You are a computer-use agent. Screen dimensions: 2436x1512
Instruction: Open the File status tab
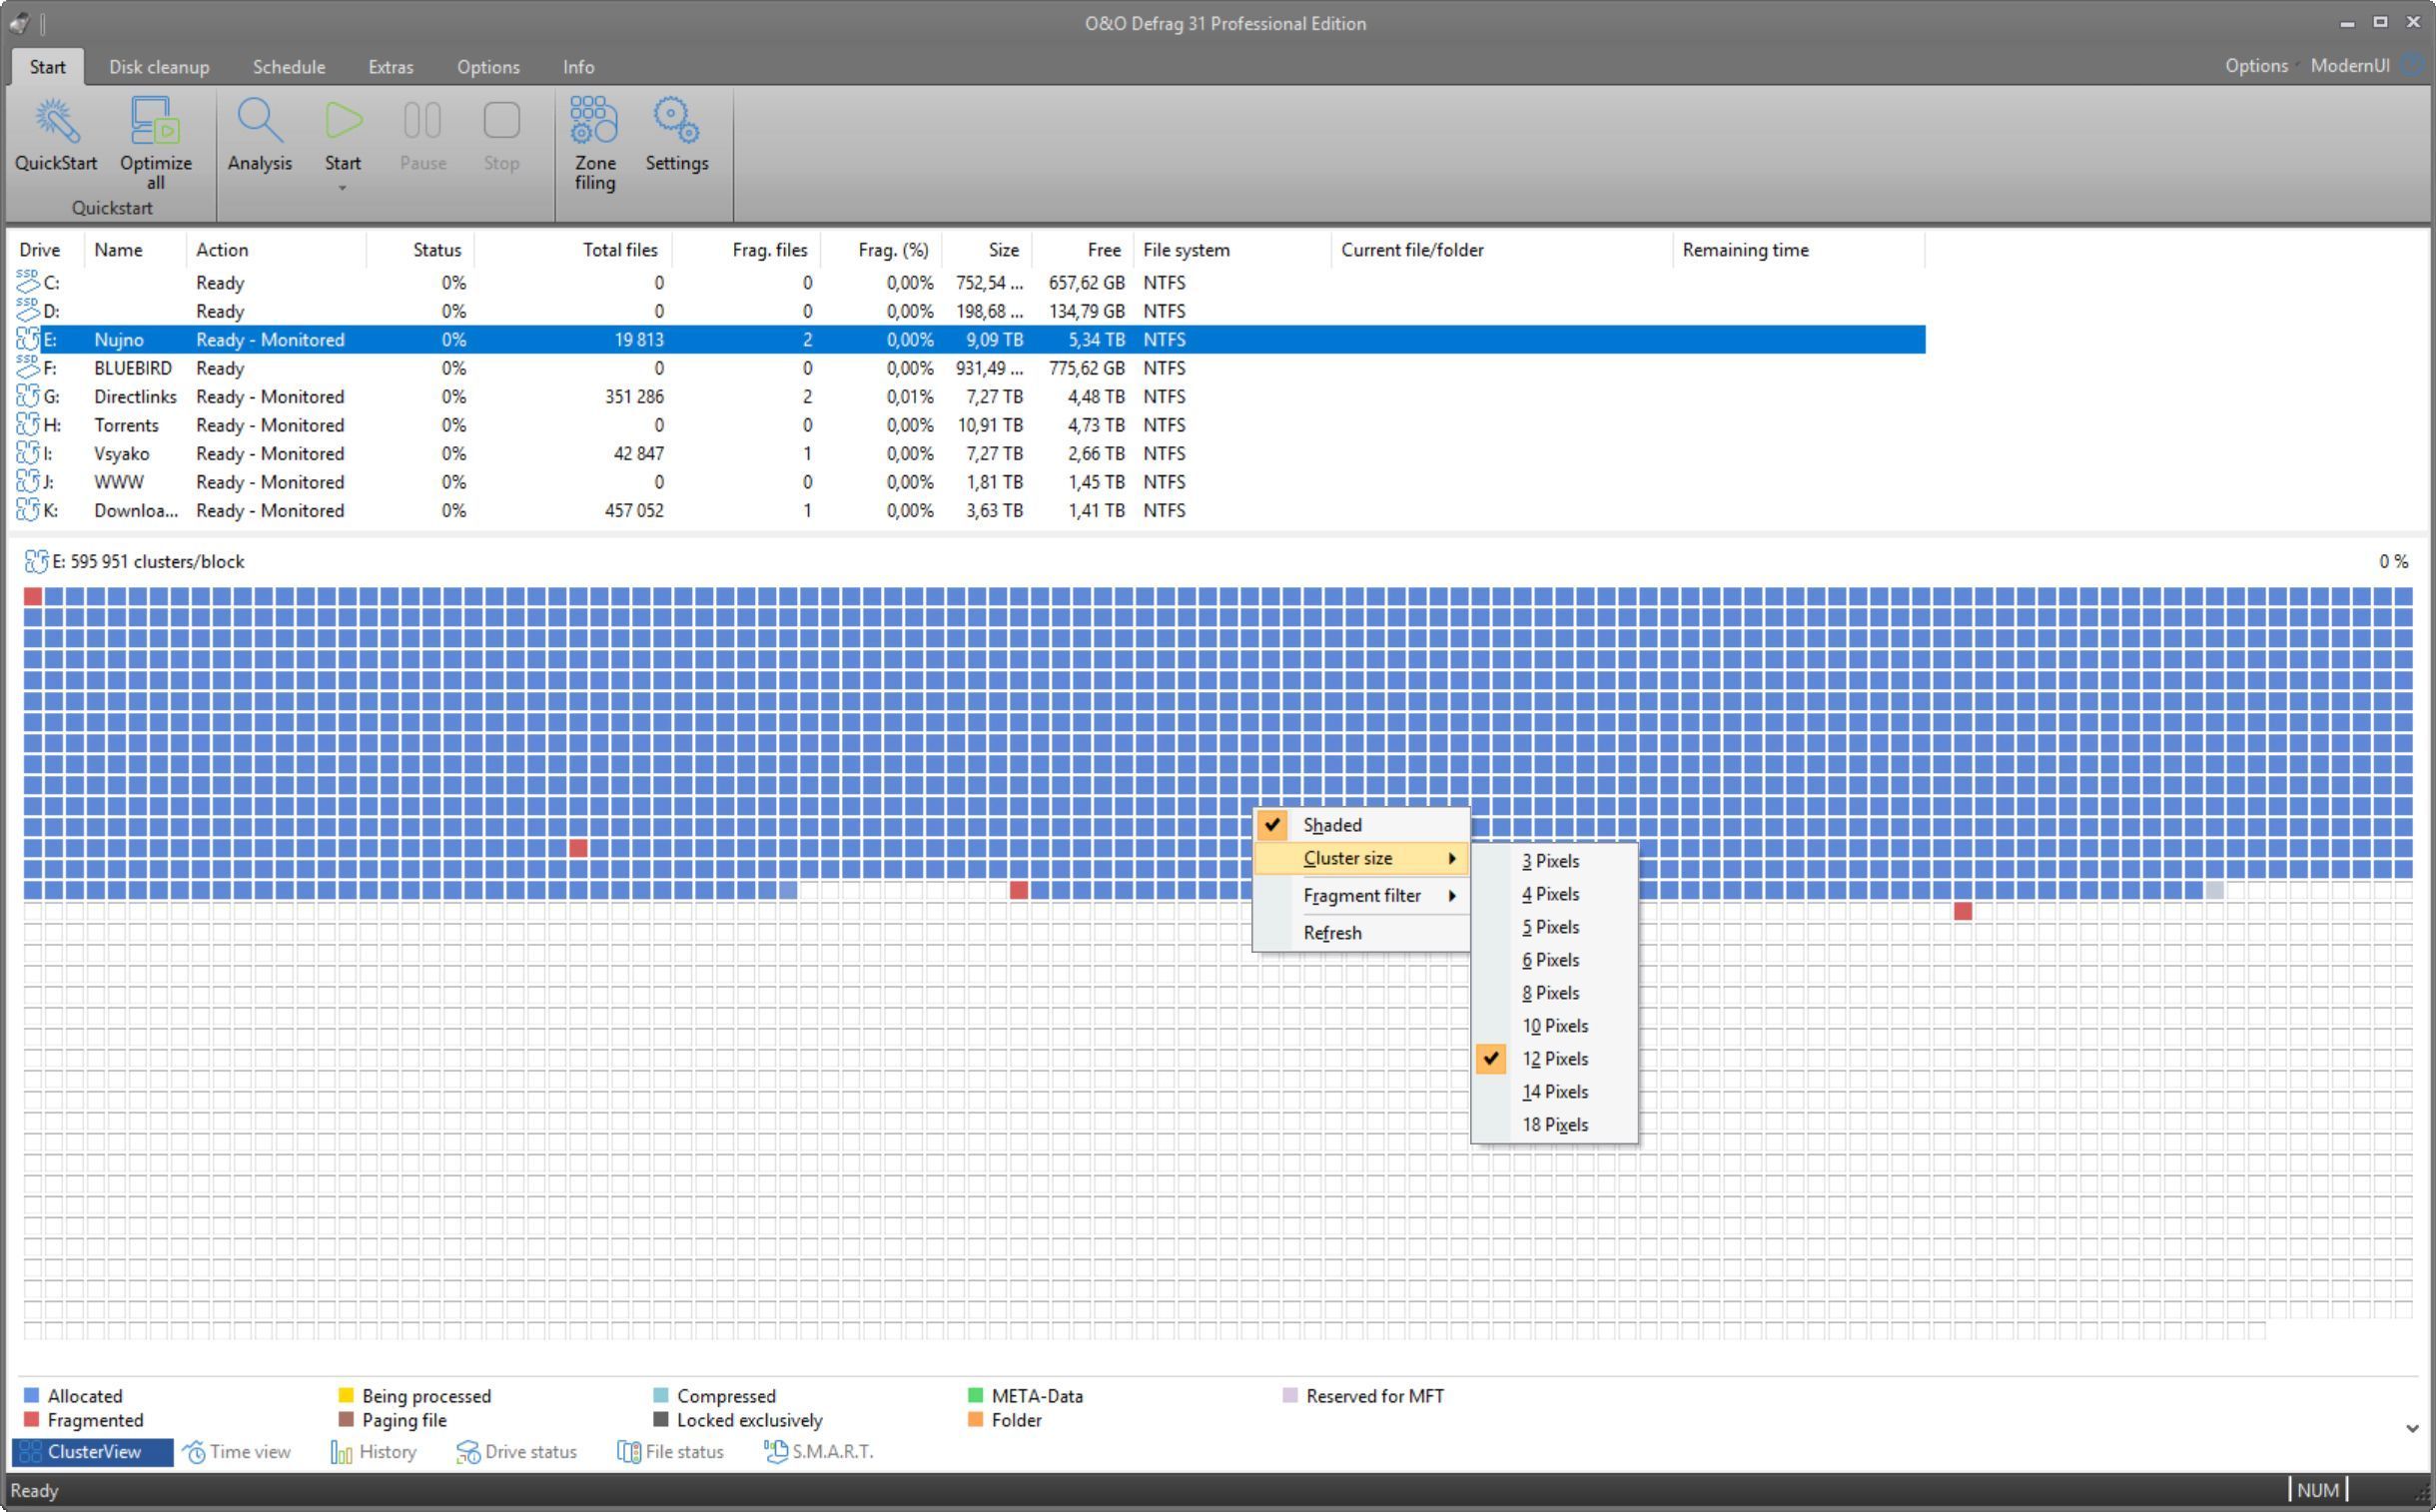tap(671, 1452)
